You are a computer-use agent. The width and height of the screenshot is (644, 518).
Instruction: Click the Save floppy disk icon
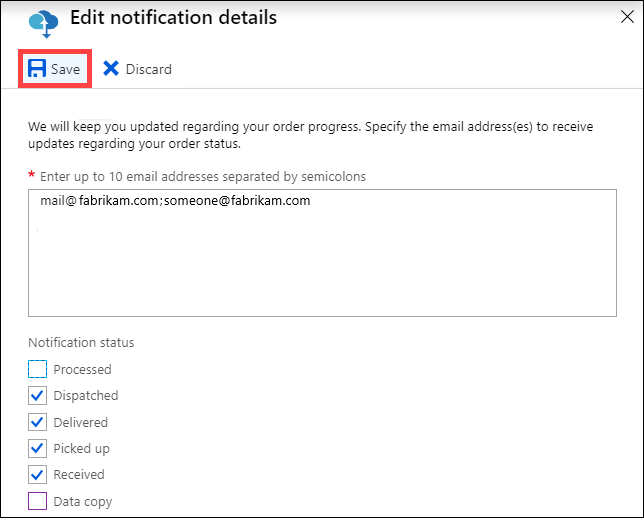[37, 68]
